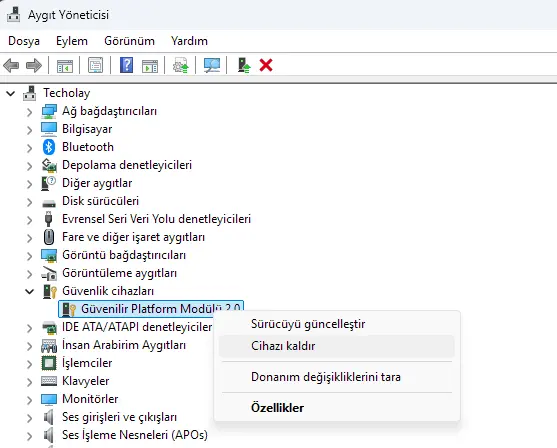
Task: Click the show/hide action pane toolbar icon
Action: tap(150, 66)
